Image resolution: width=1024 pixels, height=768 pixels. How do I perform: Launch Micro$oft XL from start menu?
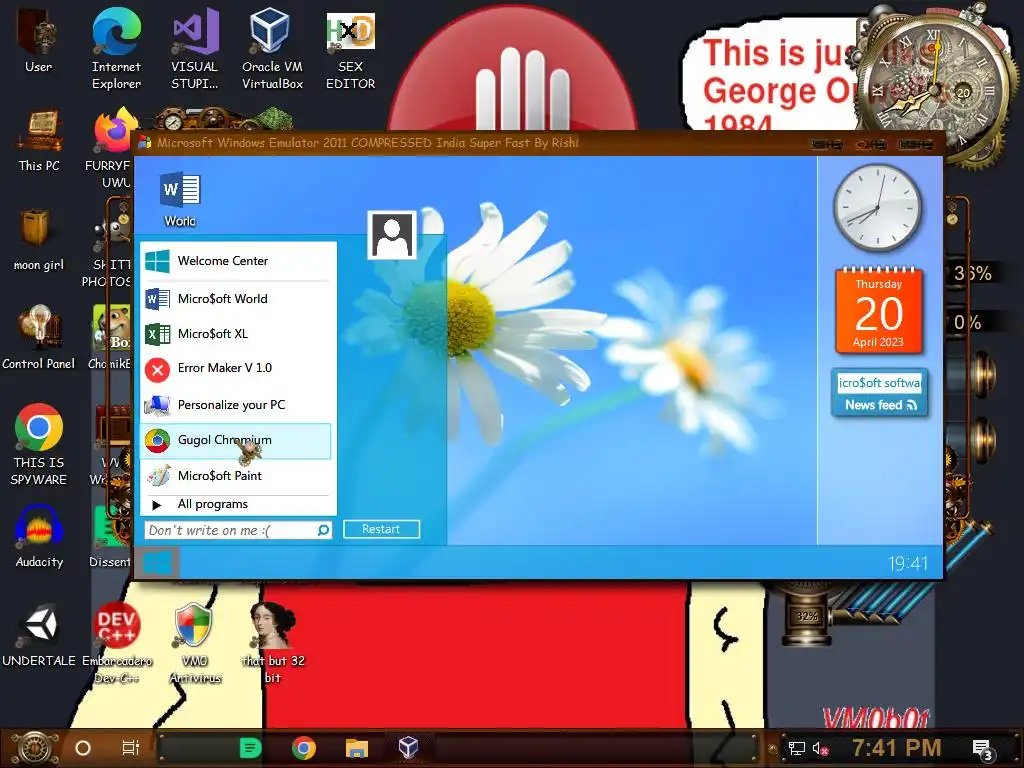pos(238,334)
